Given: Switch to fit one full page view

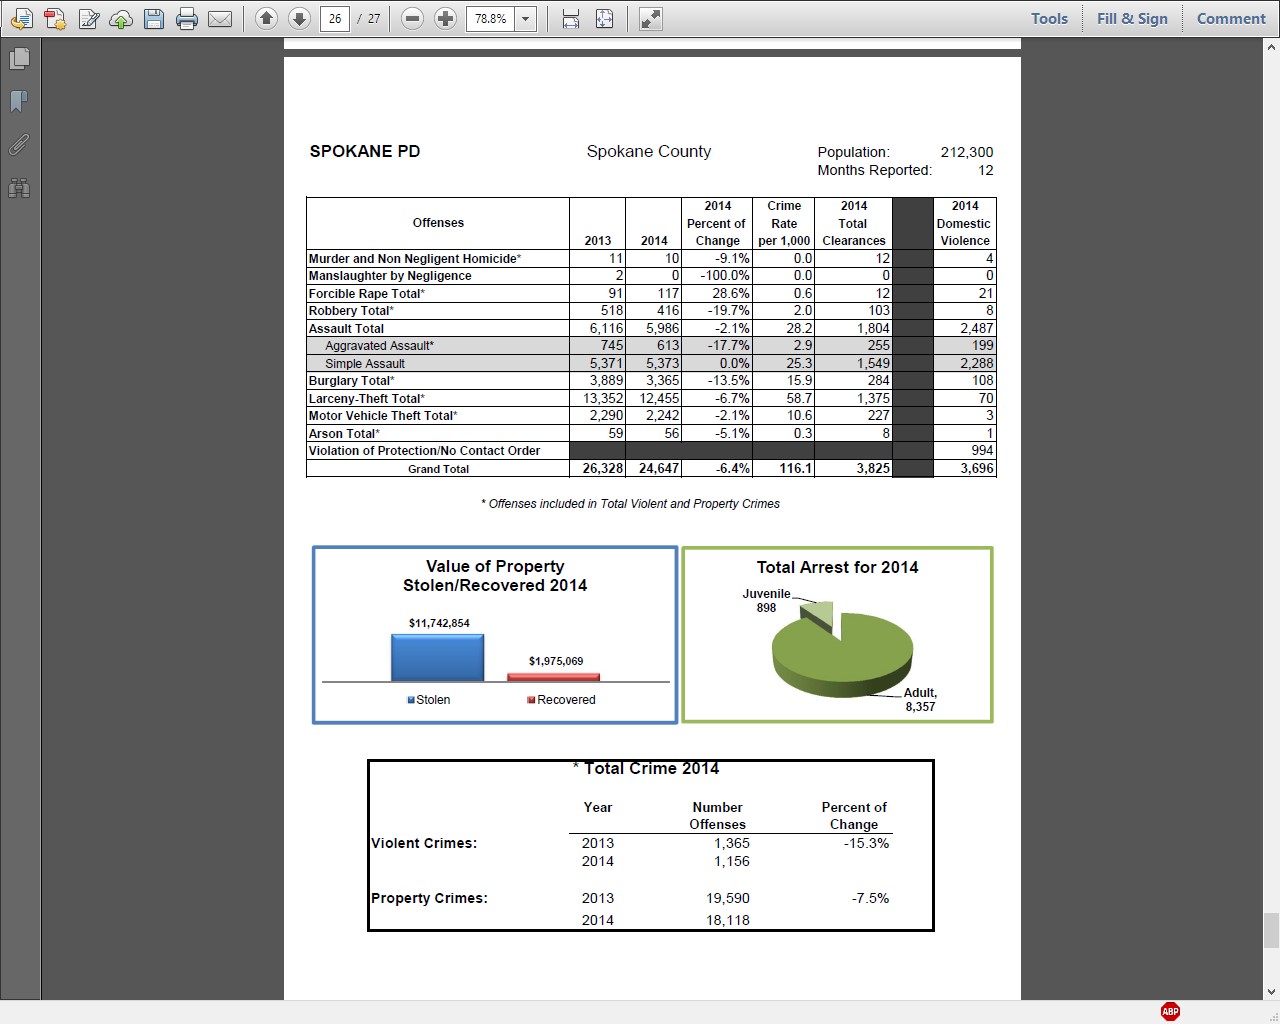Looking at the screenshot, I should (x=604, y=18).
